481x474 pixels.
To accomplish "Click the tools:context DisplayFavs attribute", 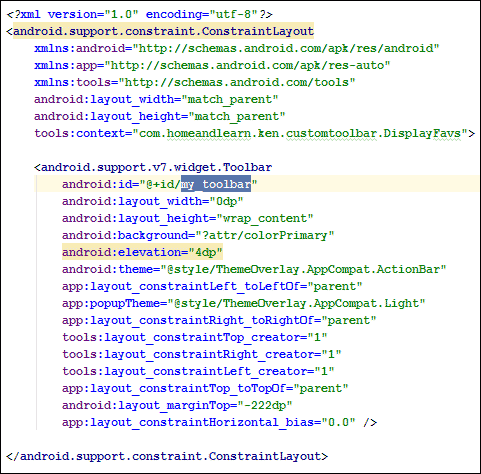I will [x=254, y=133].
